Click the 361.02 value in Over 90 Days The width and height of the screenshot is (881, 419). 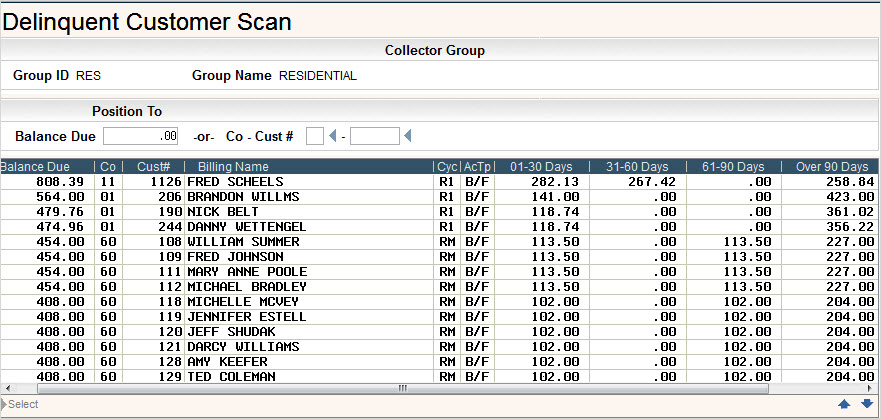pos(850,212)
